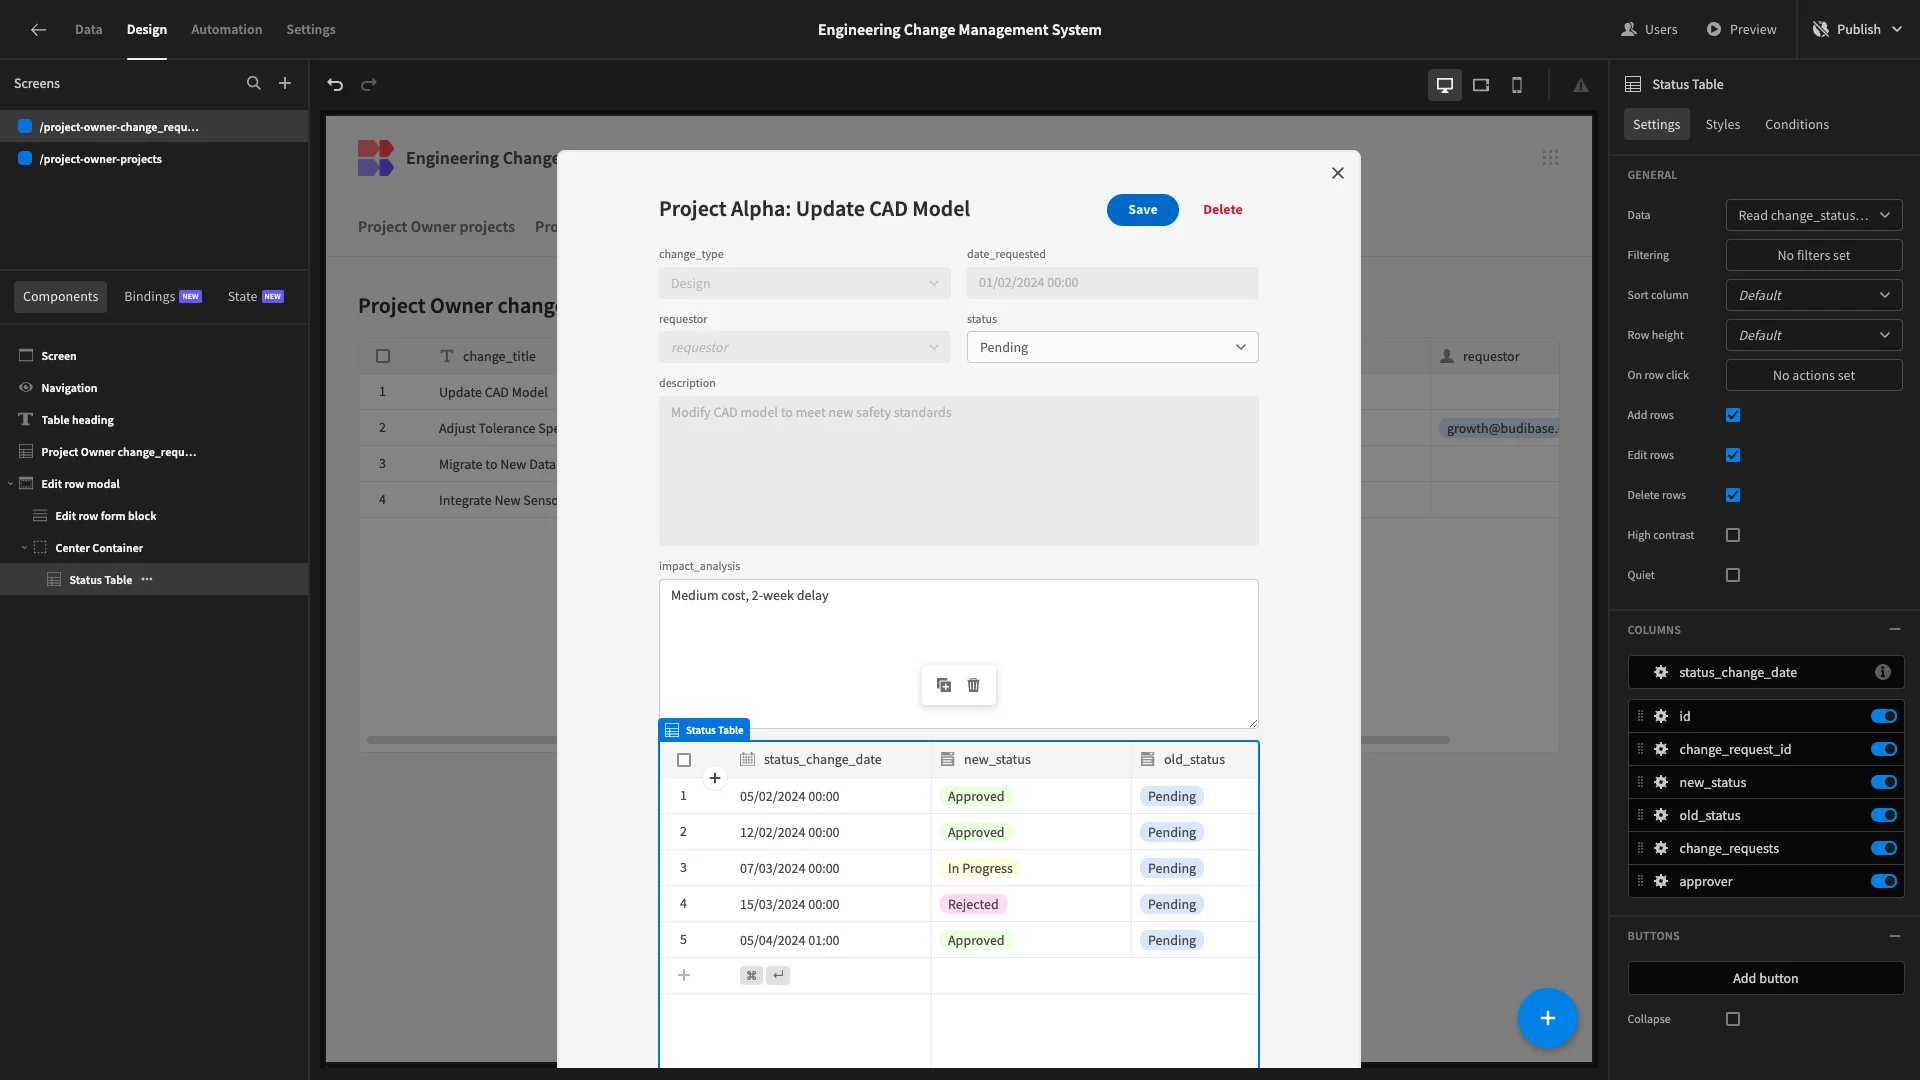Open settings gear for new_status column

(1661, 783)
